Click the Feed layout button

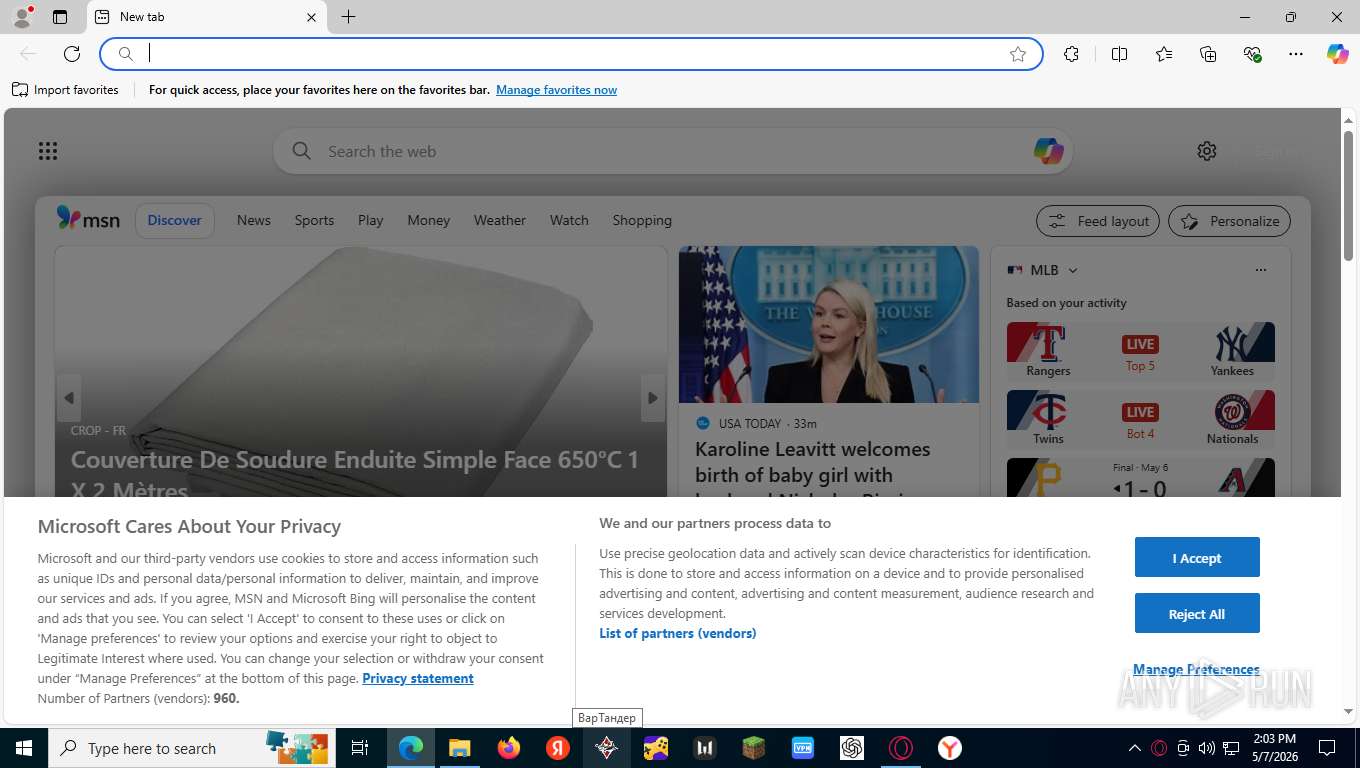pos(1098,221)
